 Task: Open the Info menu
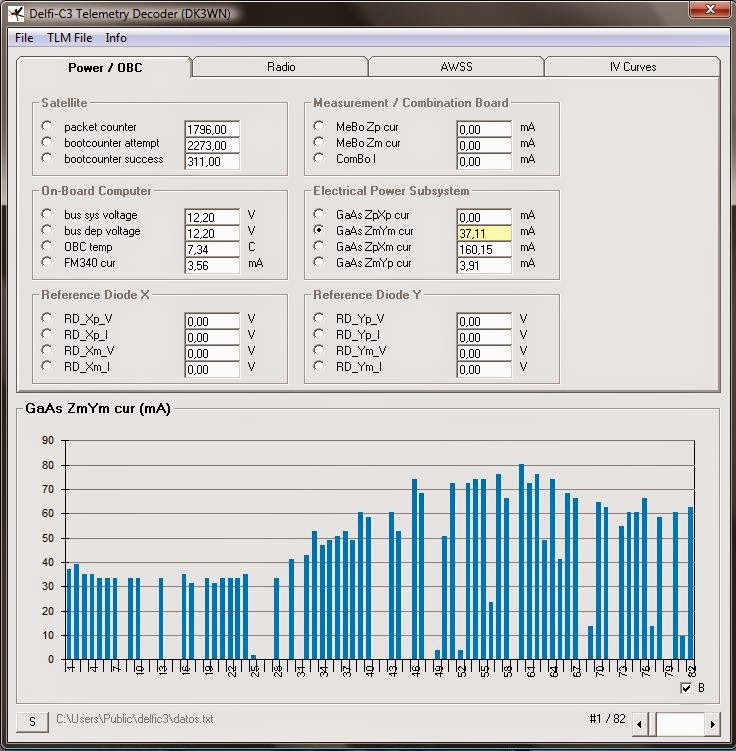116,38
